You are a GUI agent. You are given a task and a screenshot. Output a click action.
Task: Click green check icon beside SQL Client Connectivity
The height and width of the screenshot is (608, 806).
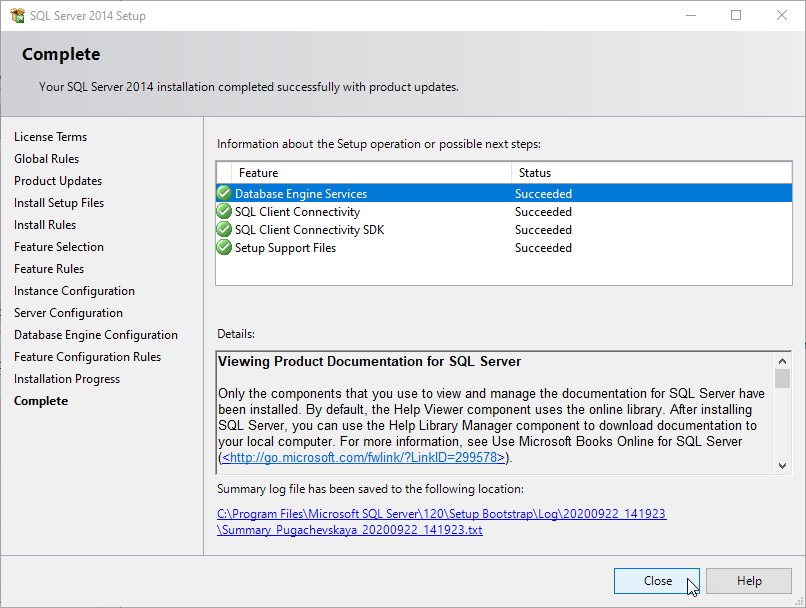point(224,212)
